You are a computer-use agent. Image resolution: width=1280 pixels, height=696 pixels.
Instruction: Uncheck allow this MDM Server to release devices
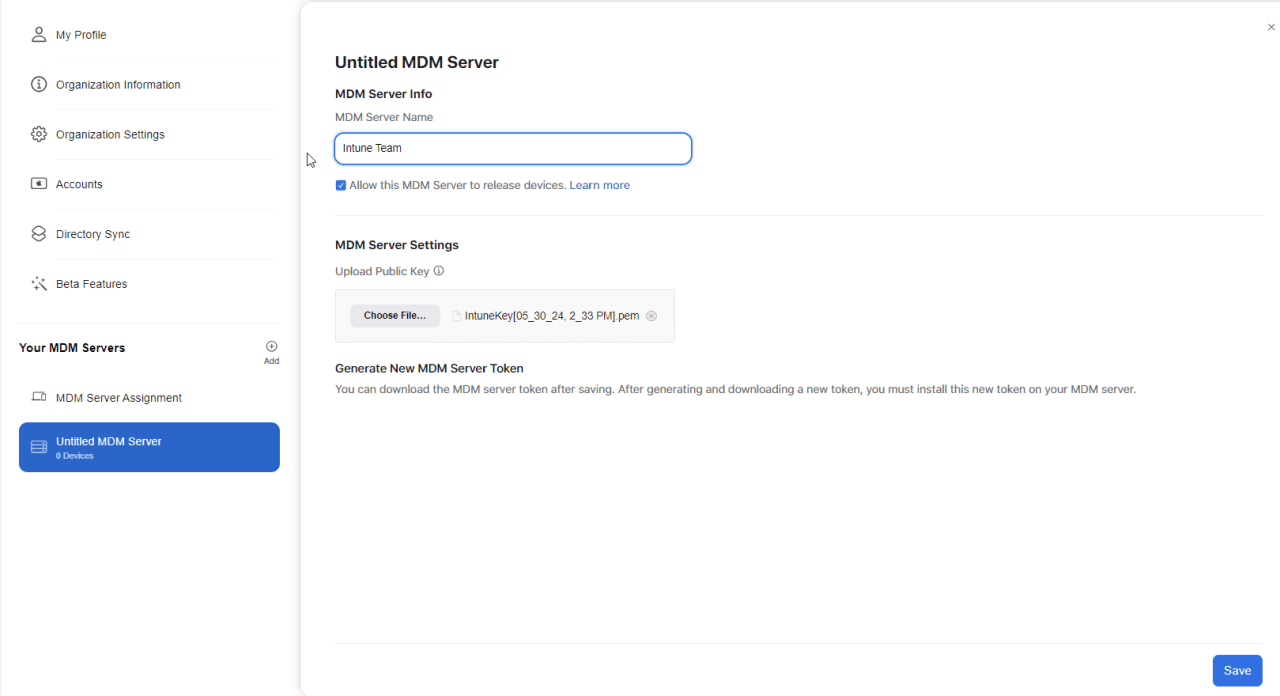pos(341,185)
